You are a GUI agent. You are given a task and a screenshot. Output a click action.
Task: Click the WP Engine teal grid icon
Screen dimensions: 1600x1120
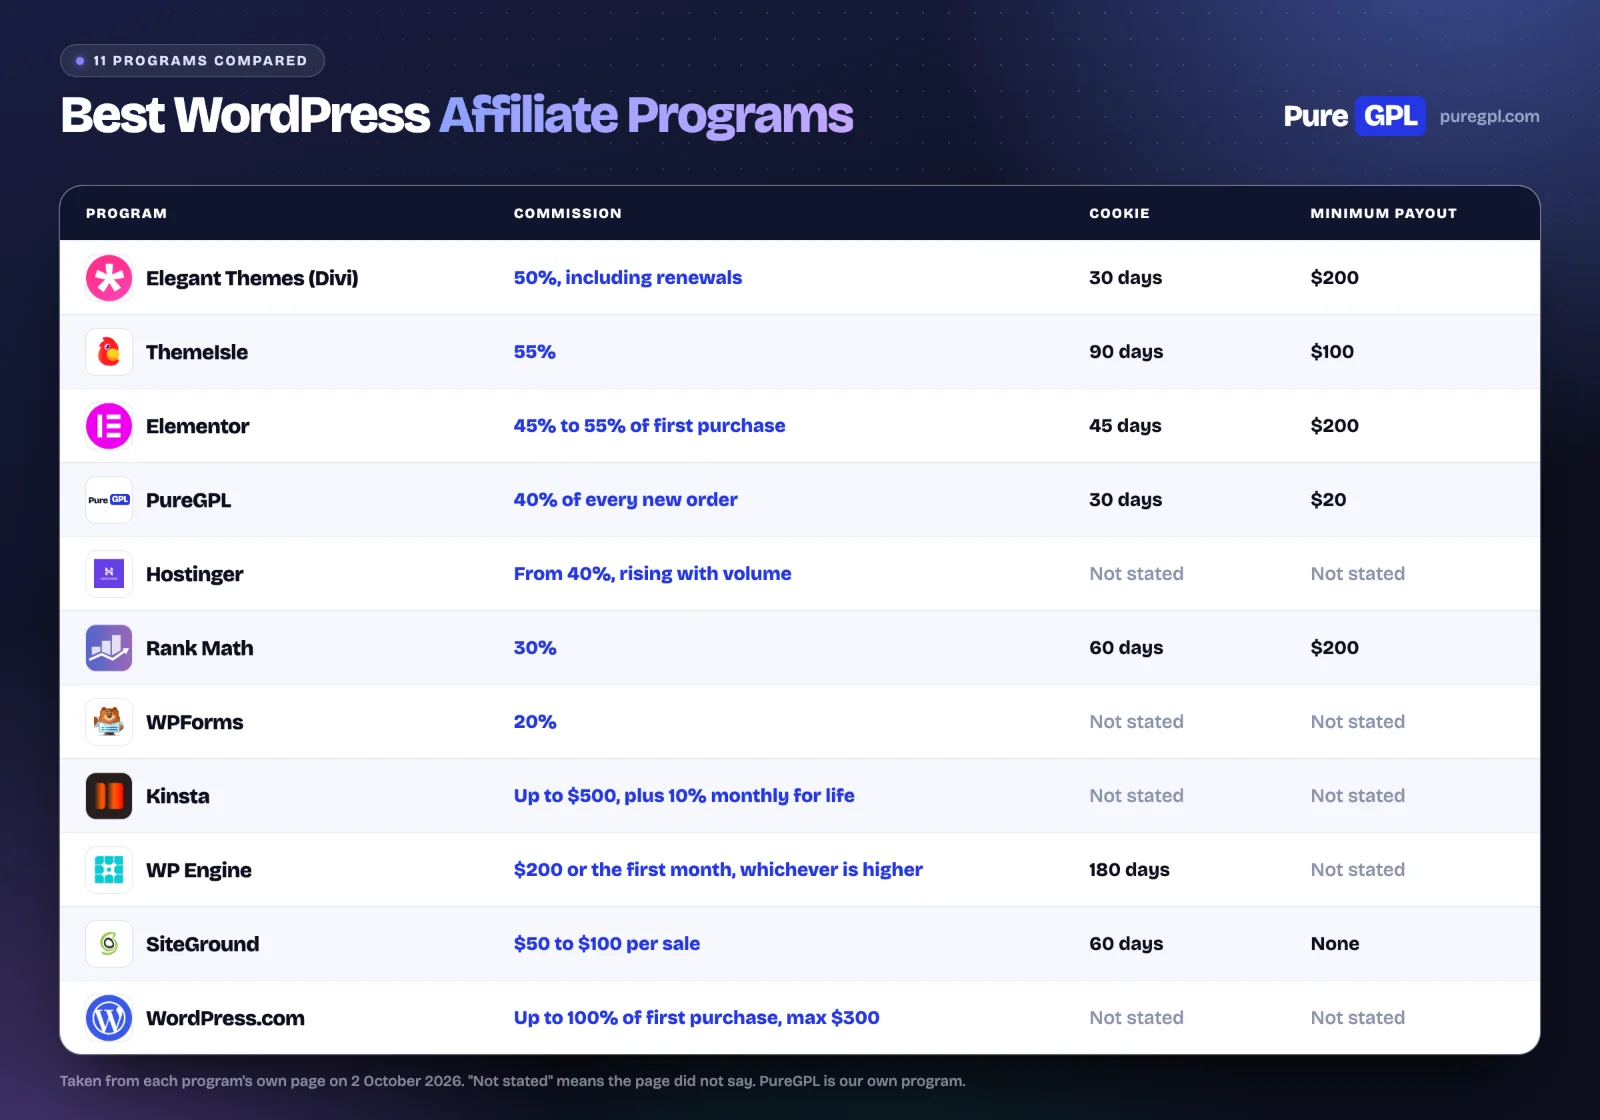109,870
